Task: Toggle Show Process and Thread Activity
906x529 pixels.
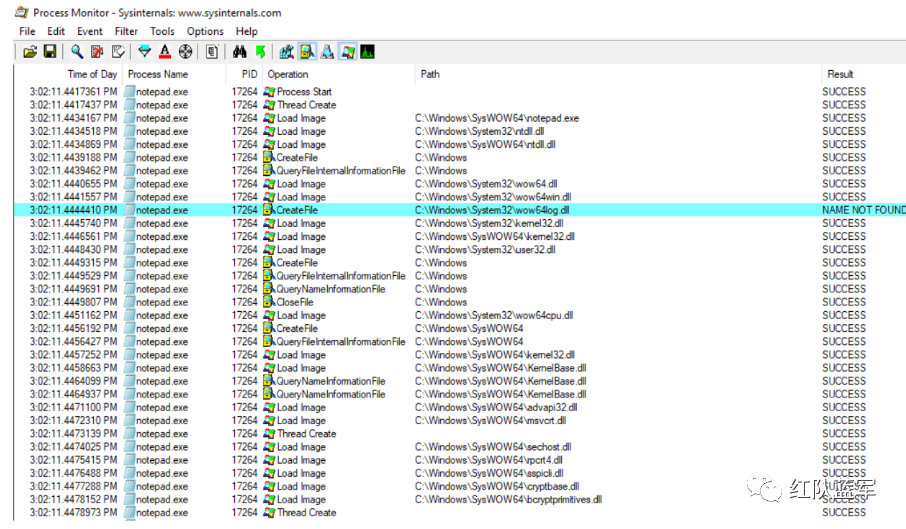Action: click(348, 52)
